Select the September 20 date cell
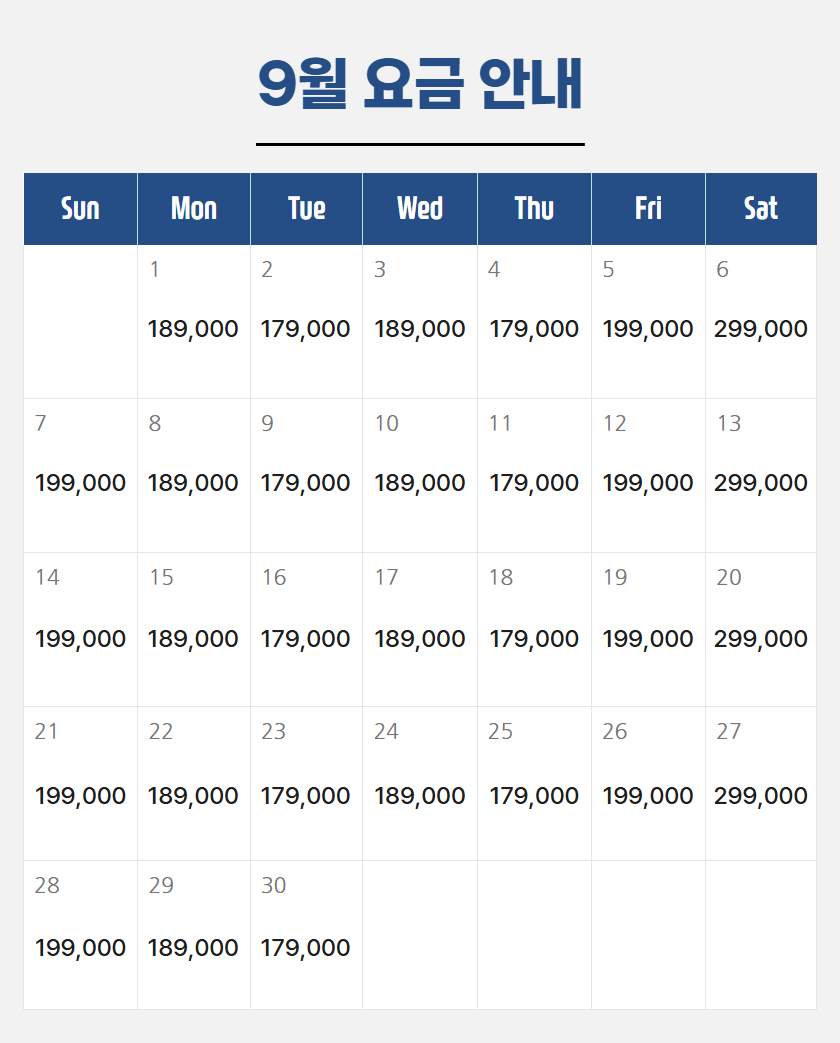840x1043 pixels. [761, 629]
